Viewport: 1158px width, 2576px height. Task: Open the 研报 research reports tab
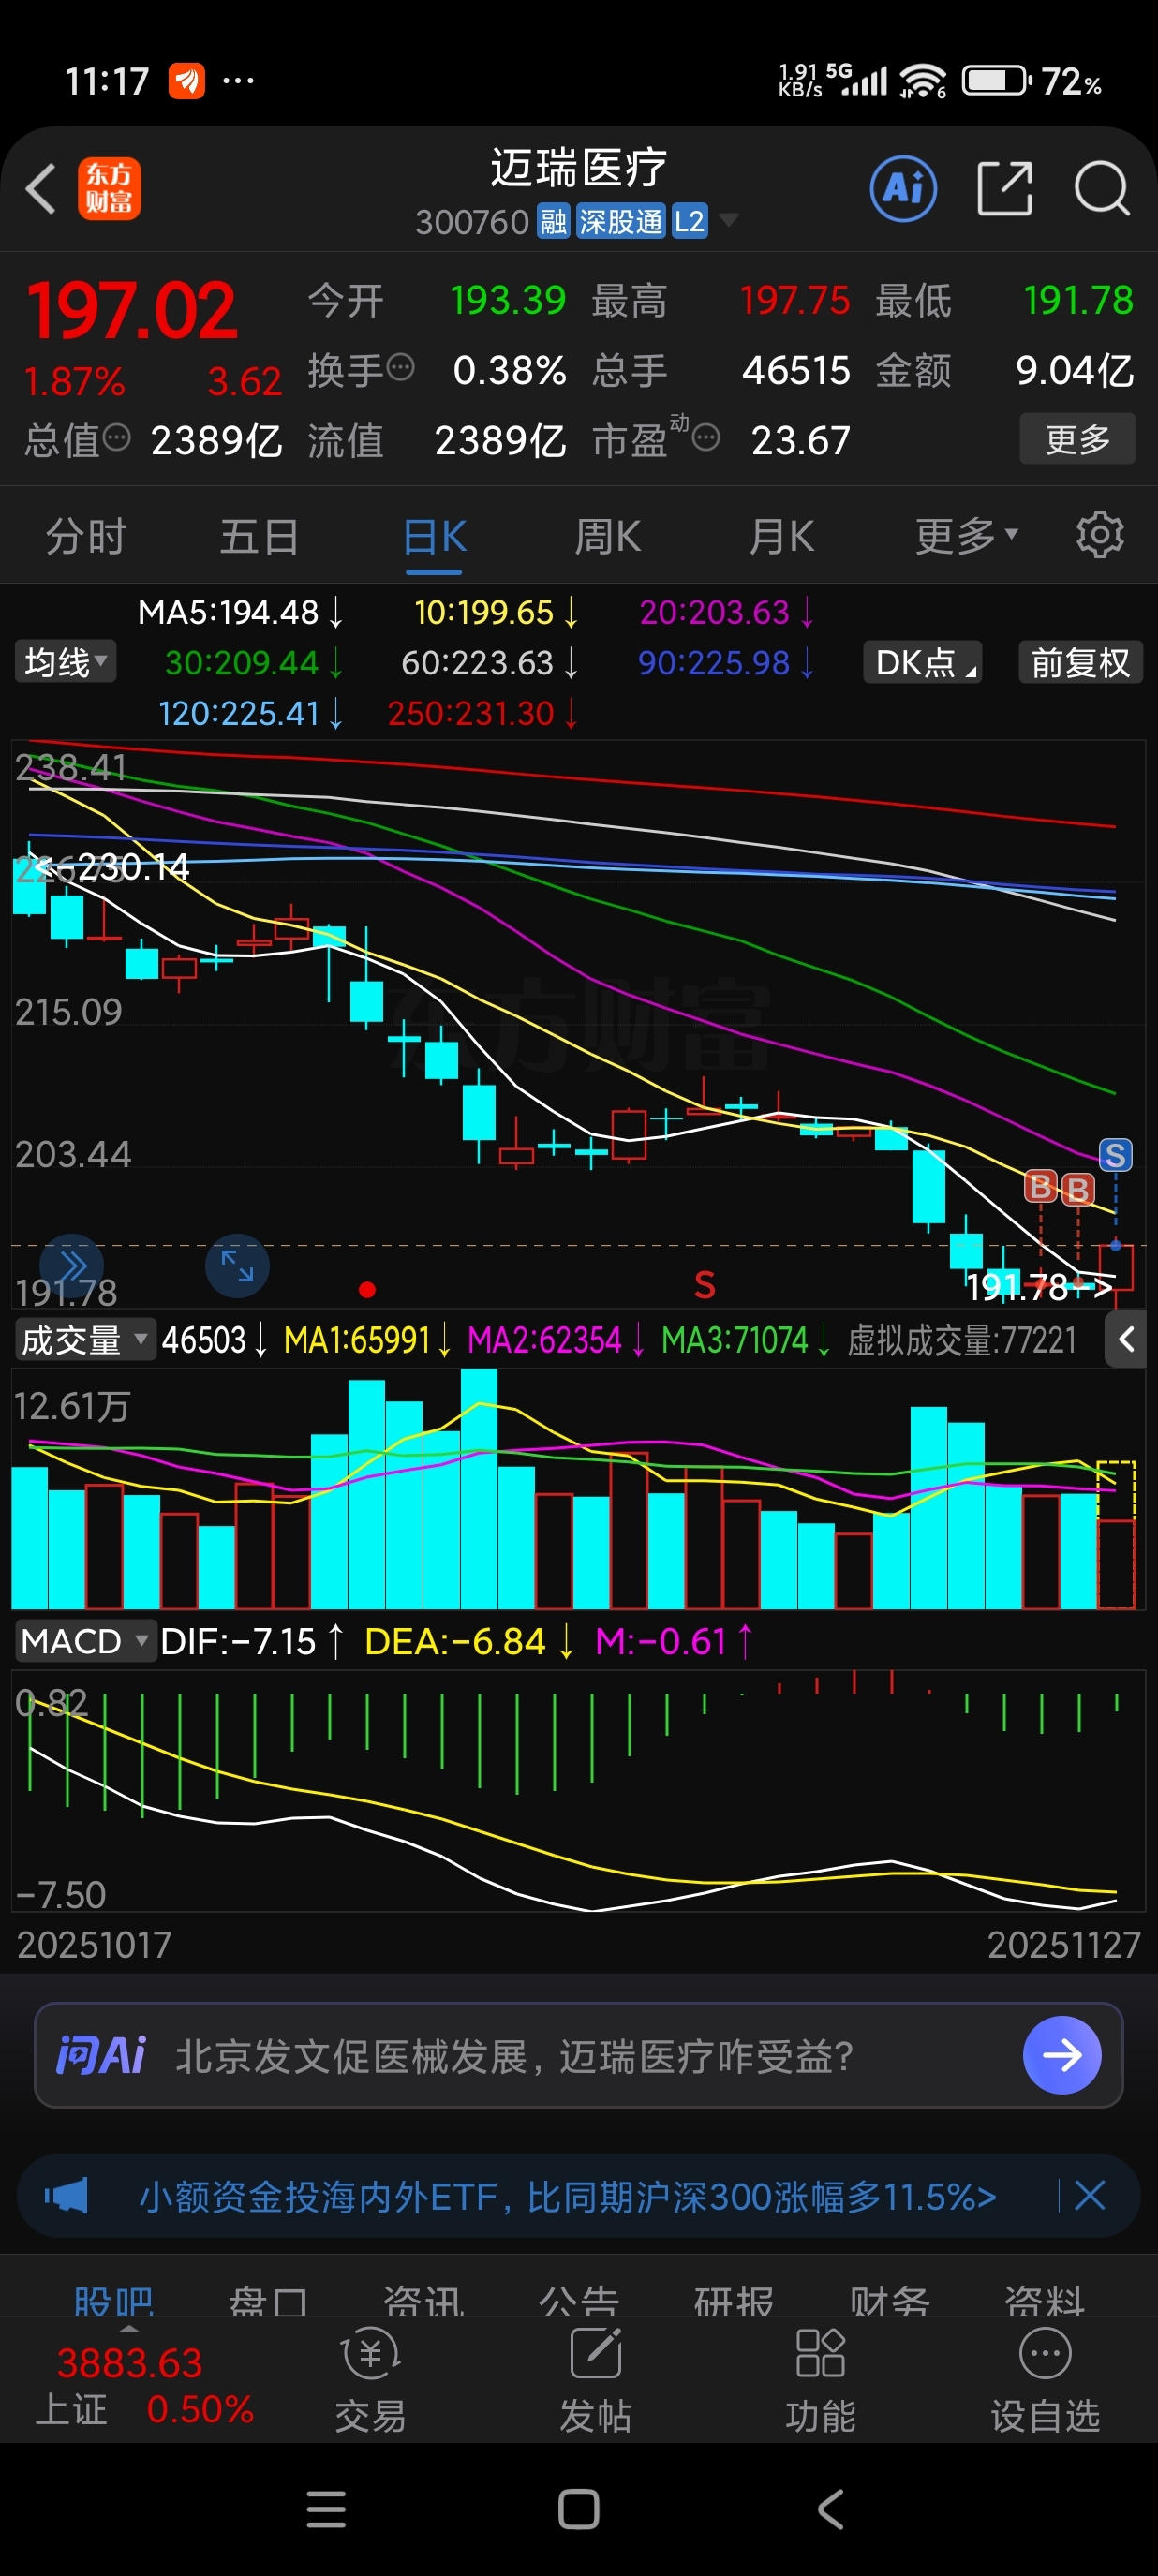pos(734,2302)
